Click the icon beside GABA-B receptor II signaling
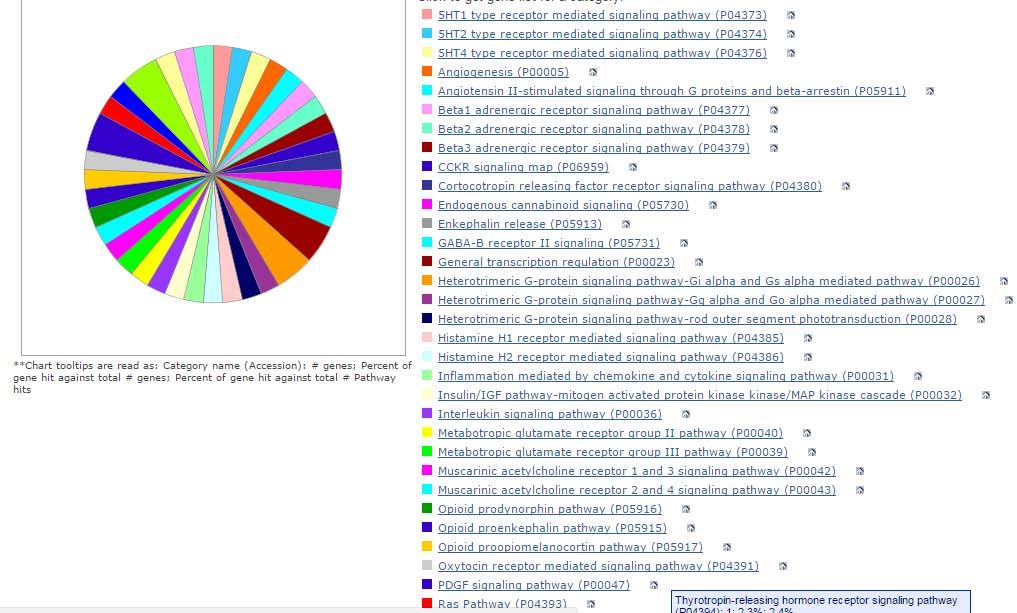The width and height of the screenshot is (1017, 613). pos(684,243)
